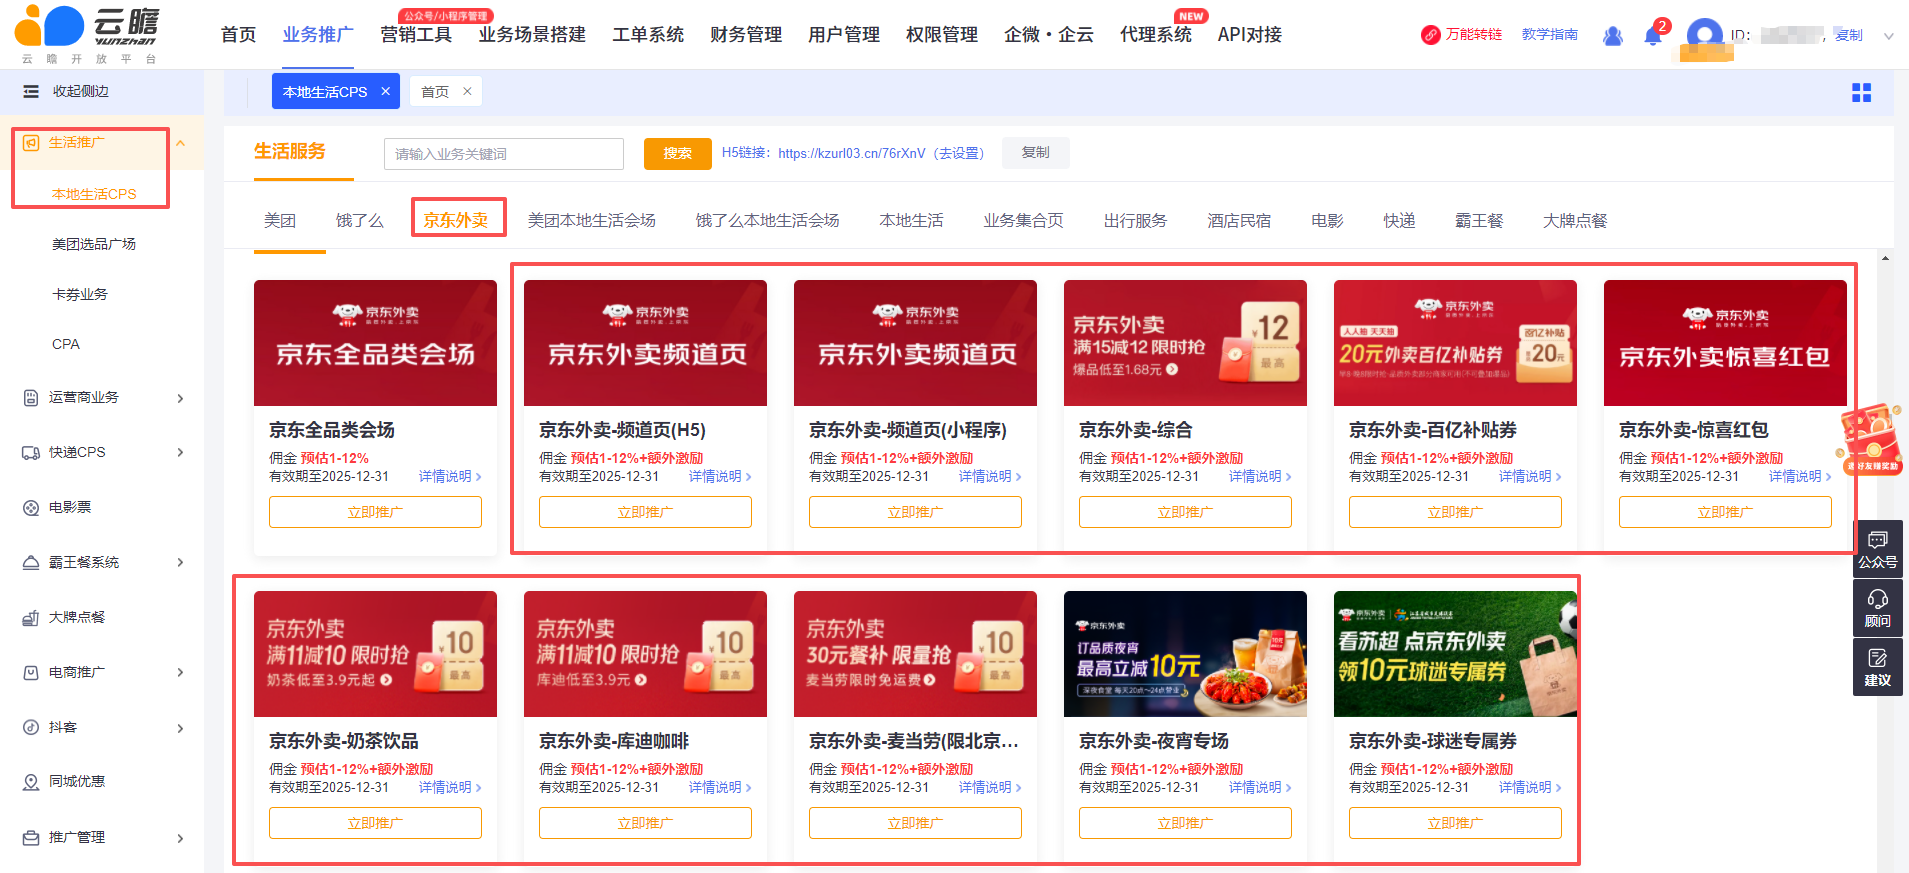Click the 运营商业务 sidebar icon
The height and width of the screenshot is (873, 1909).
pyautogui.click(x=31, y=398)
